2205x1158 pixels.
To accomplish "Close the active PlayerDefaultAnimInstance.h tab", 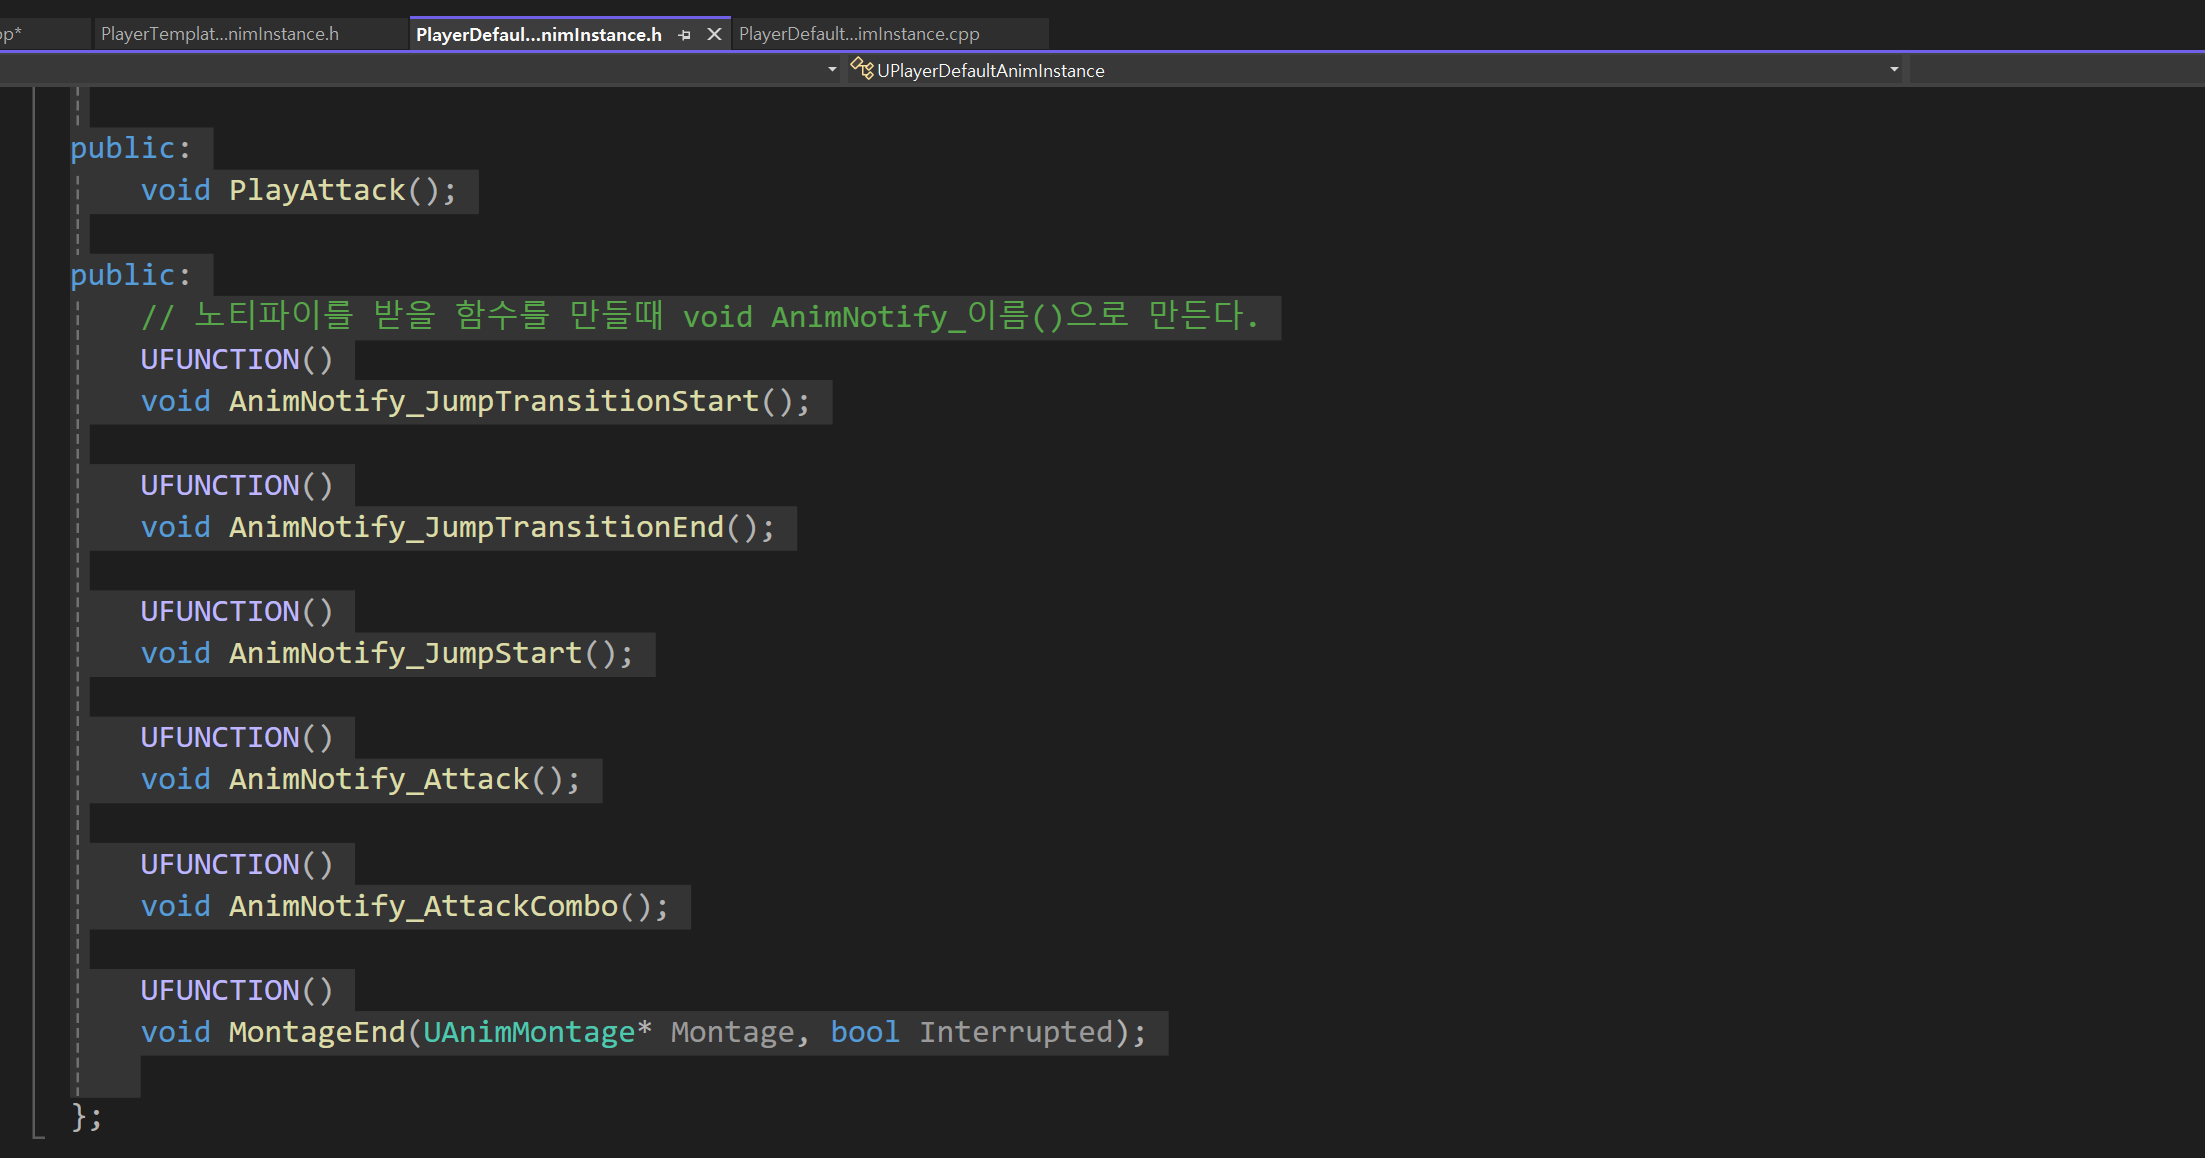I will [714, 35].
